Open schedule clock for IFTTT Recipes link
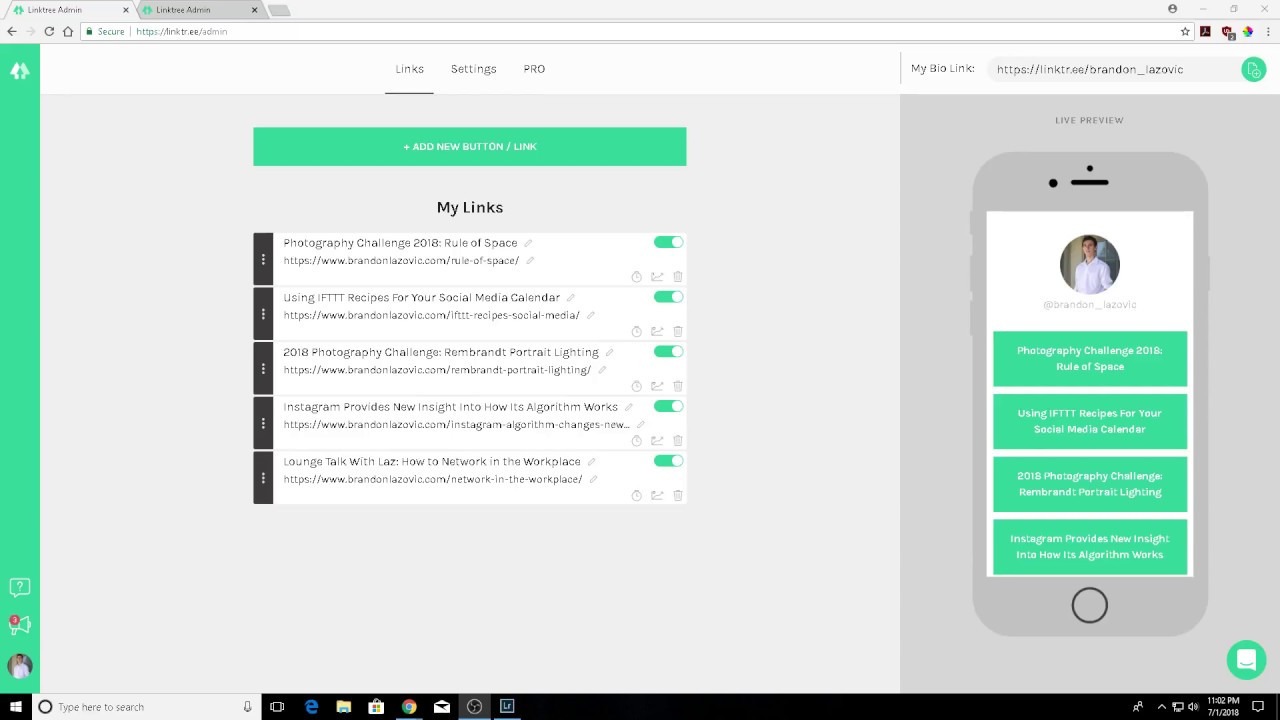1280x720 pixels. point(636,332)
